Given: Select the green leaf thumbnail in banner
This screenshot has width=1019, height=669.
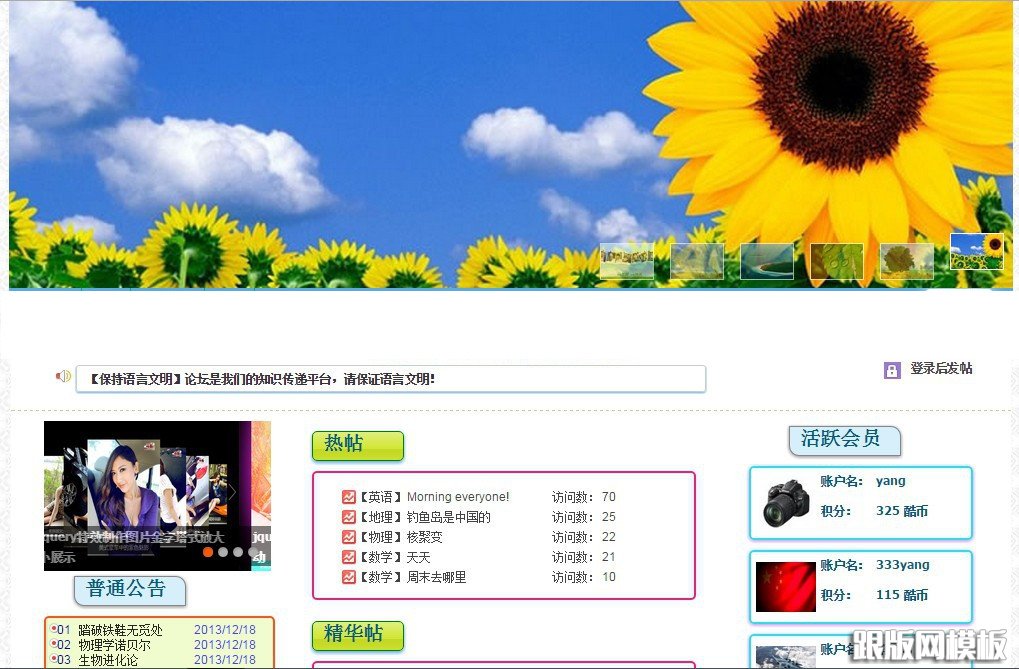Looking at the screenshot, I should [836, 261].
